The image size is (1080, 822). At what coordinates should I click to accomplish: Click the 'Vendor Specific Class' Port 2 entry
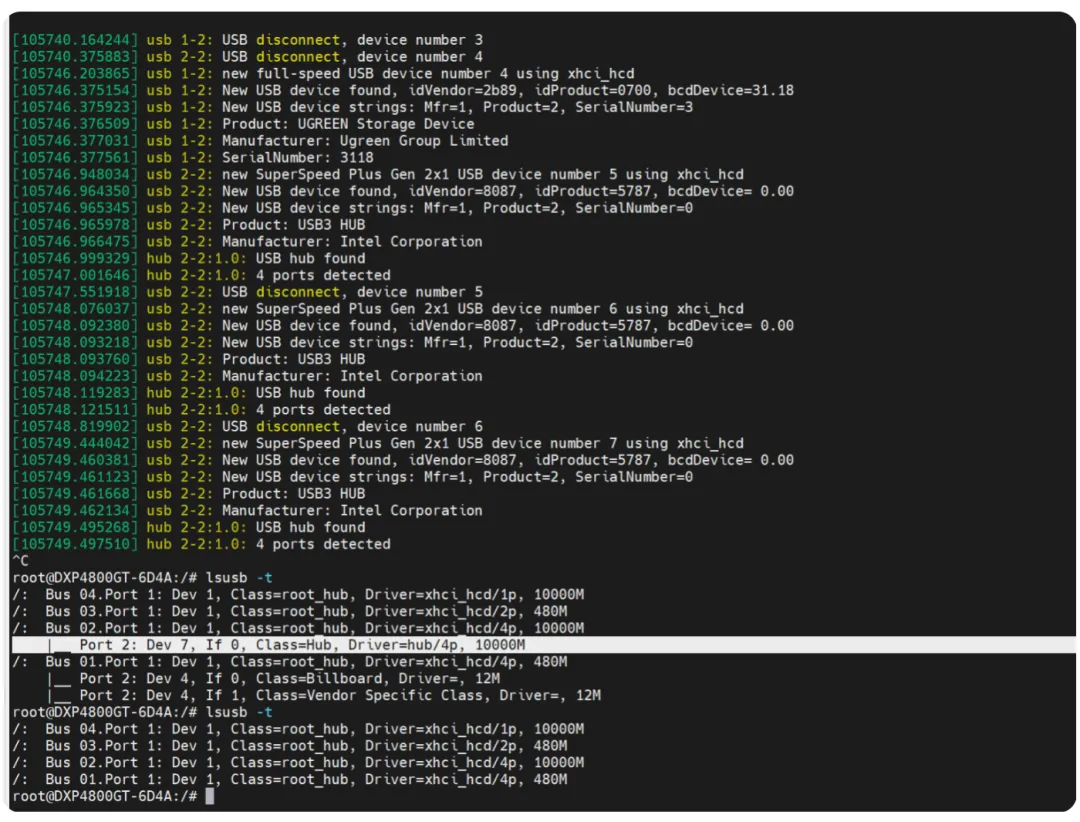(324, 695)
